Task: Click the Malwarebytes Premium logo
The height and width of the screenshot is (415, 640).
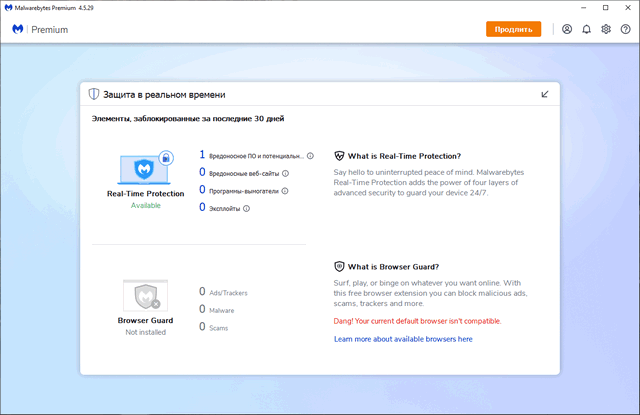Action: tap(40, 30)
